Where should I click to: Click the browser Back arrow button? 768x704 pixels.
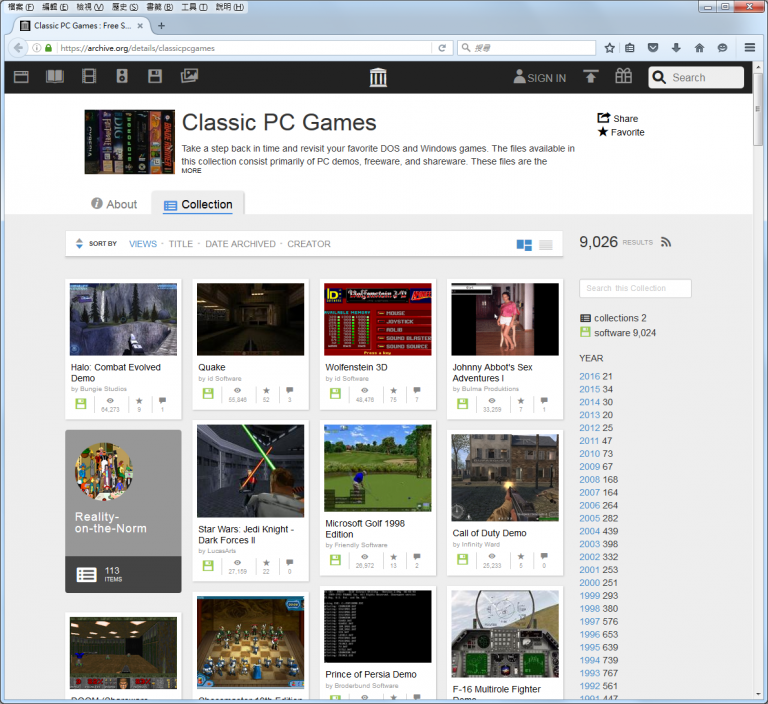click(x=18, y=48)
